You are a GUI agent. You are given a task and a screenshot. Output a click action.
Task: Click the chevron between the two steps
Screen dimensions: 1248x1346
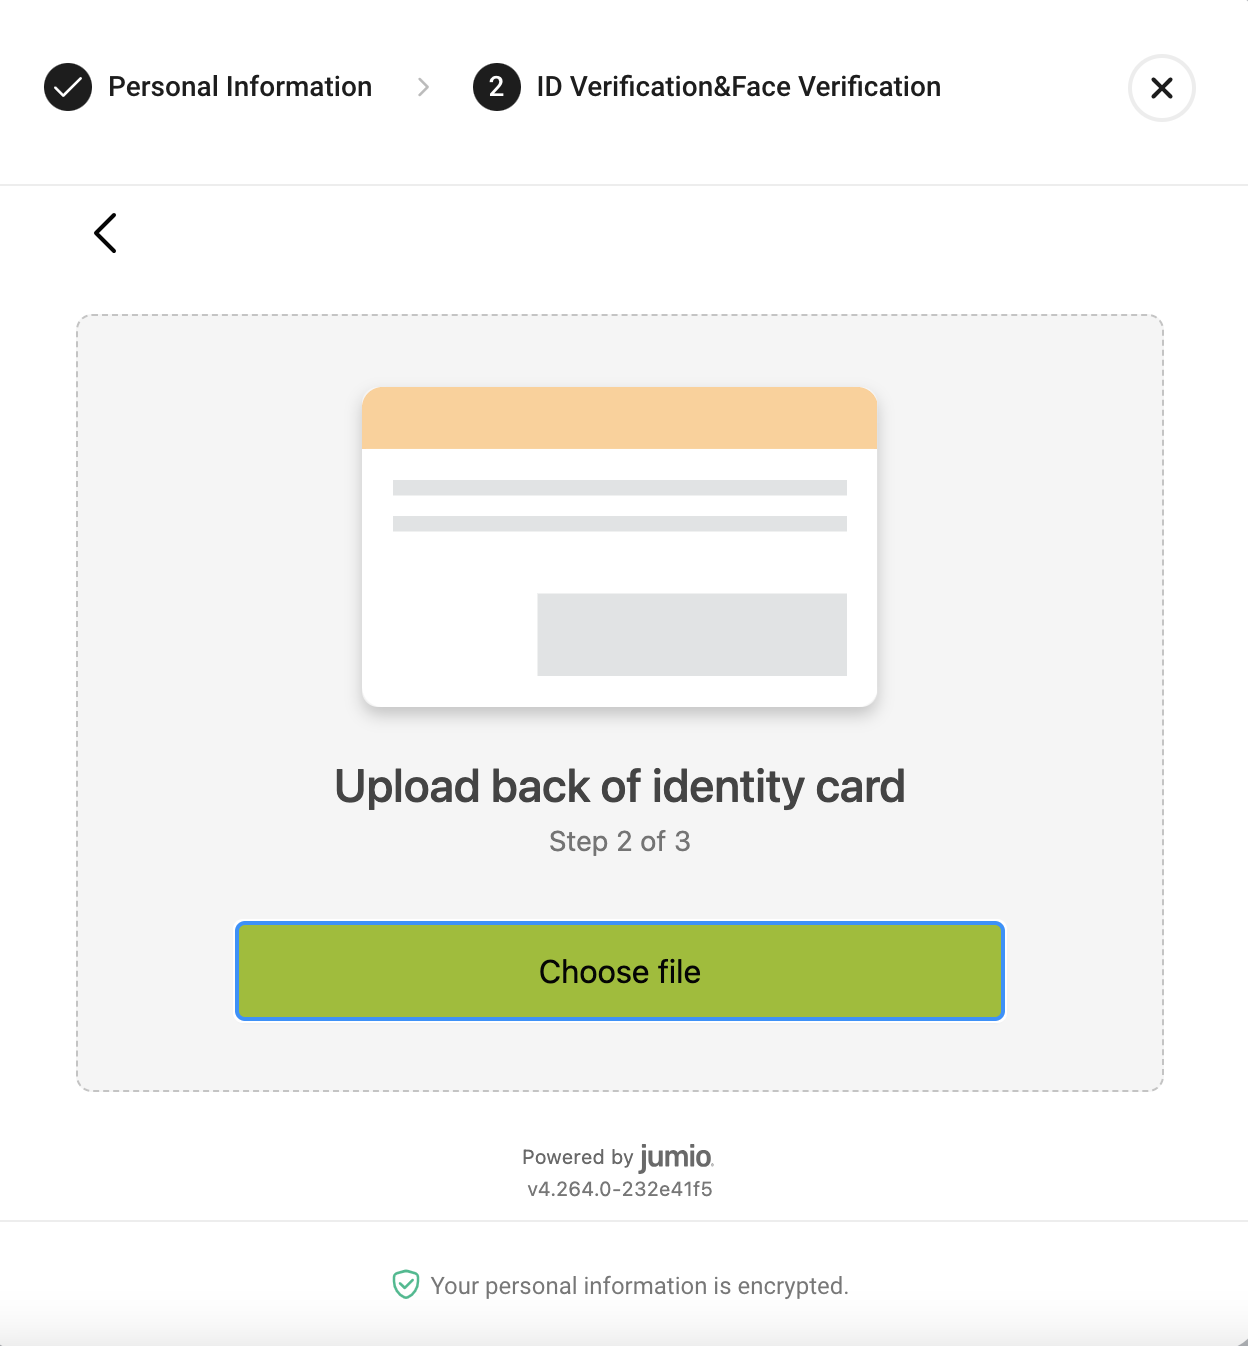click(423, 87)
